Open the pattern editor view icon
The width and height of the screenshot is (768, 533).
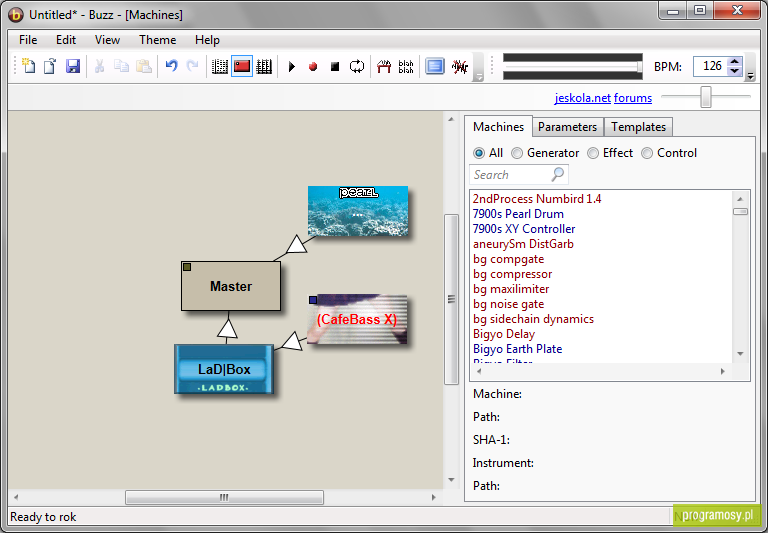[219, 66]
